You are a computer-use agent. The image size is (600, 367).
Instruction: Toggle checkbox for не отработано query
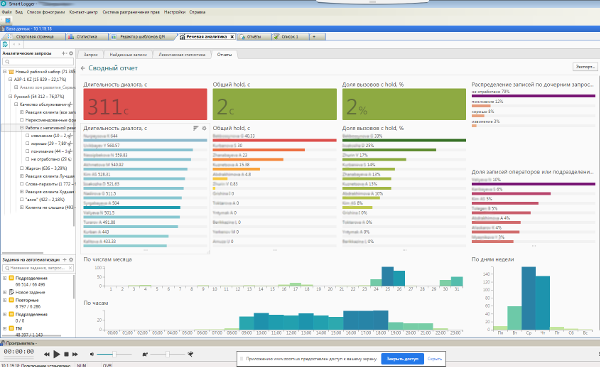(x=27, y=159)
